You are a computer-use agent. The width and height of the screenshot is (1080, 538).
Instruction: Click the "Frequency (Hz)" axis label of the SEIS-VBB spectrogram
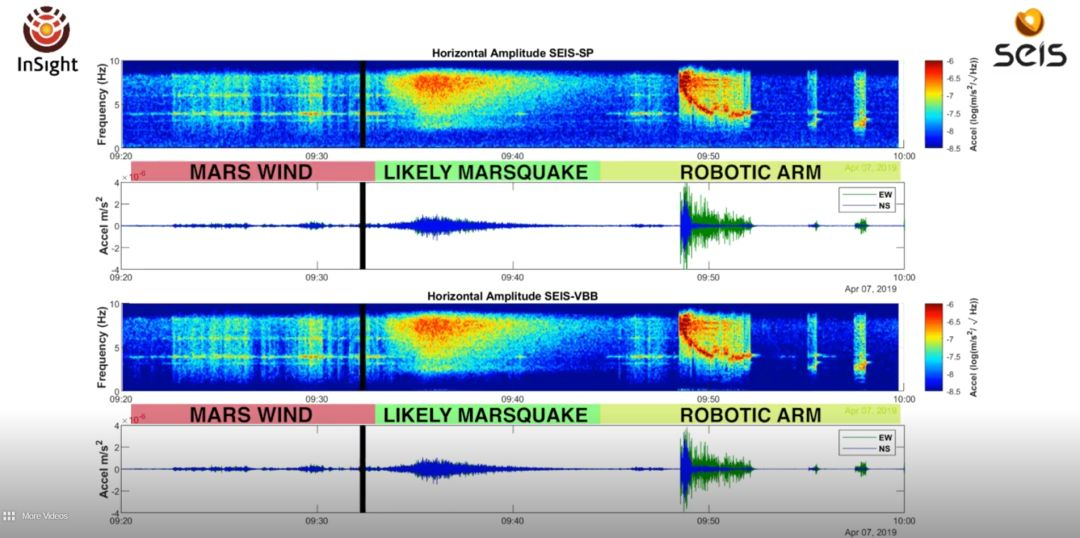(102, 347)
